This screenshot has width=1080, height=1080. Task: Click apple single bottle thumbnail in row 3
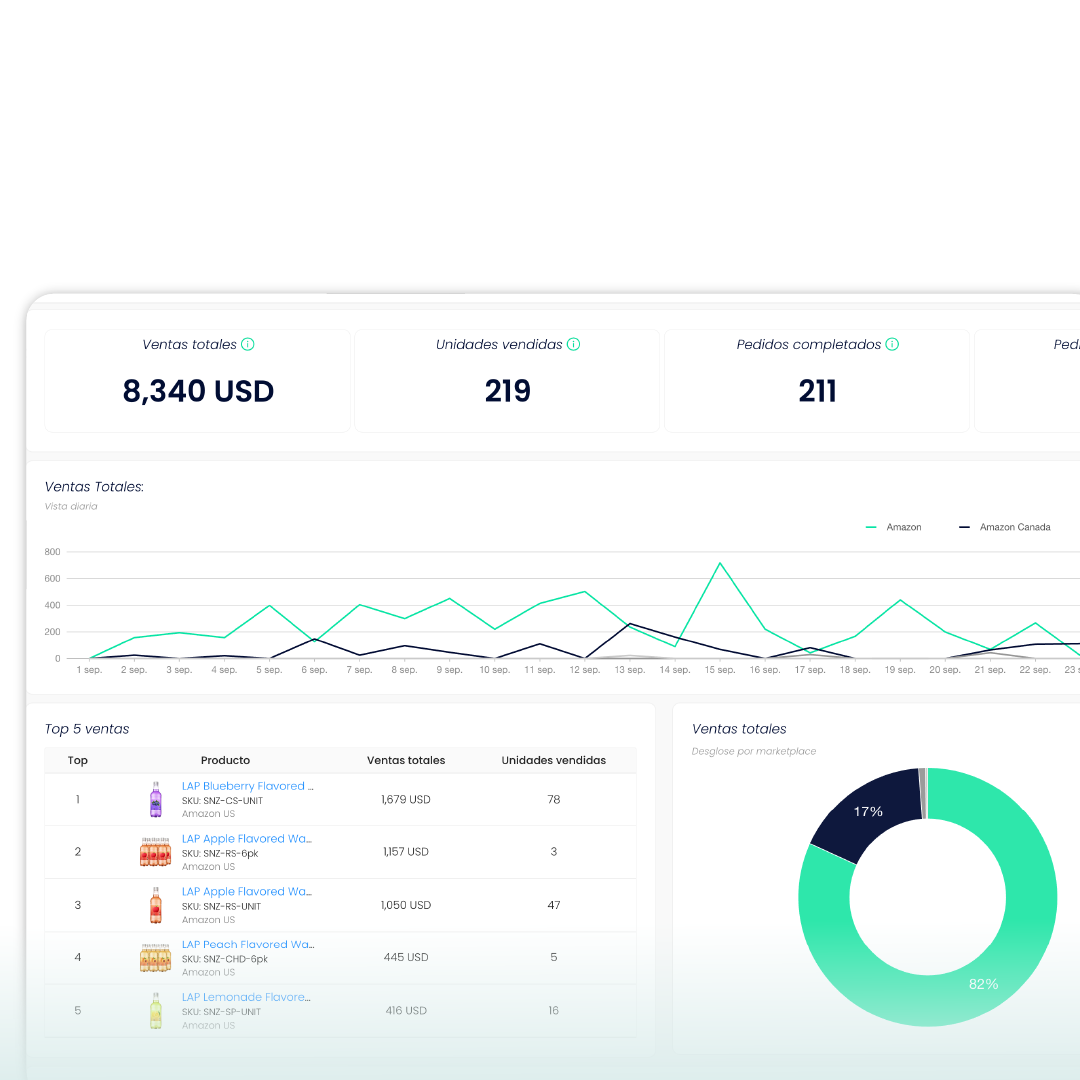pyautogui.click(x=156, y=905)
